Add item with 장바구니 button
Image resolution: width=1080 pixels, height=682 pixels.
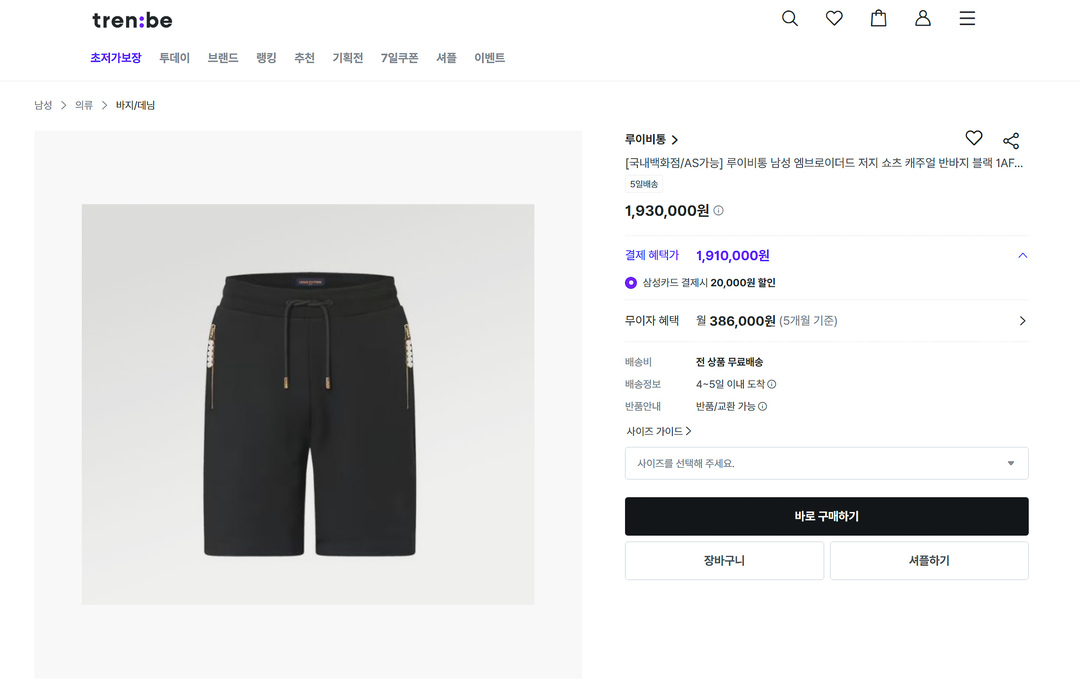coord(724,561)
